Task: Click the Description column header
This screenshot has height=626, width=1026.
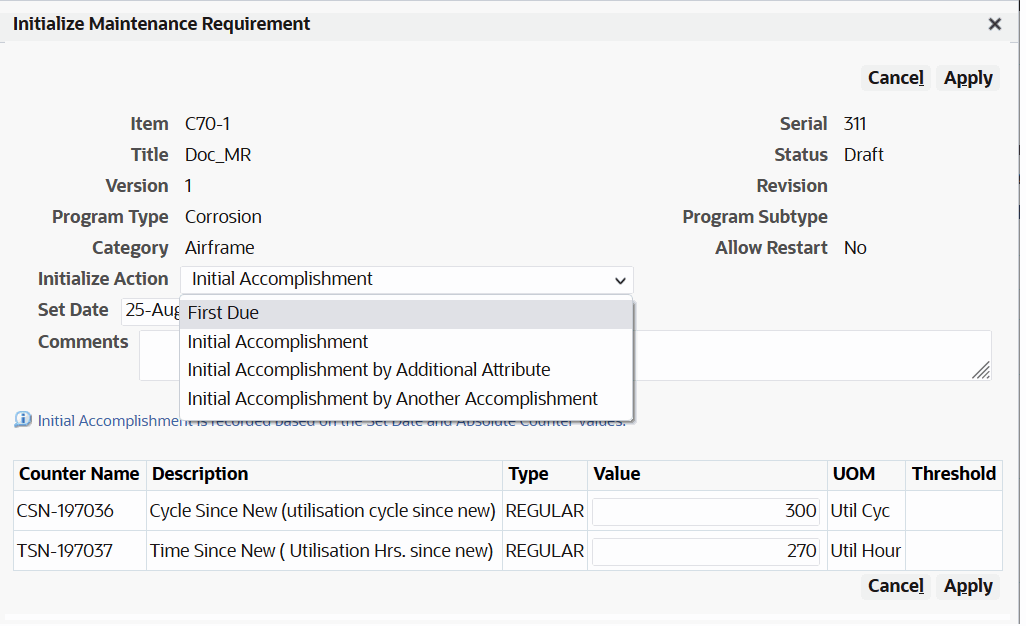Action: [x=200, y=474]
